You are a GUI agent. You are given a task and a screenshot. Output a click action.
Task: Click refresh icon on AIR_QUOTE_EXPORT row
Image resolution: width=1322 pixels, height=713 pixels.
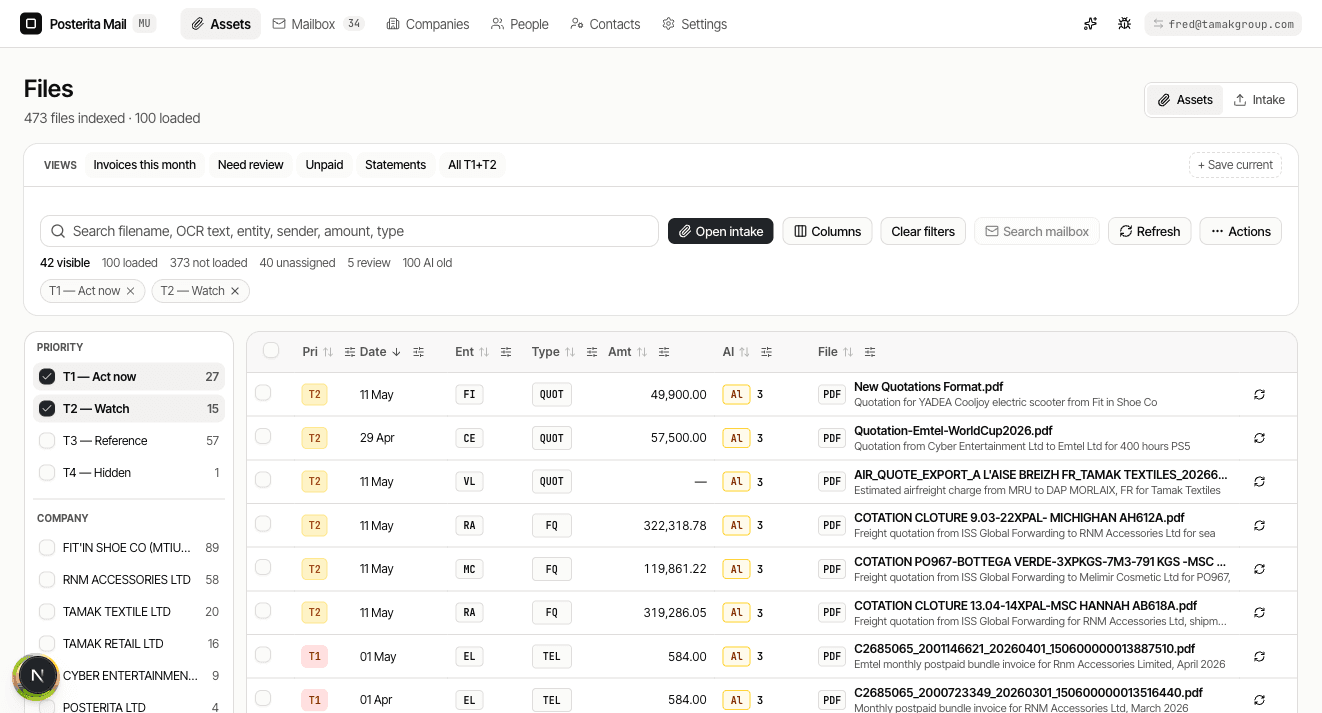[1259, 481]
